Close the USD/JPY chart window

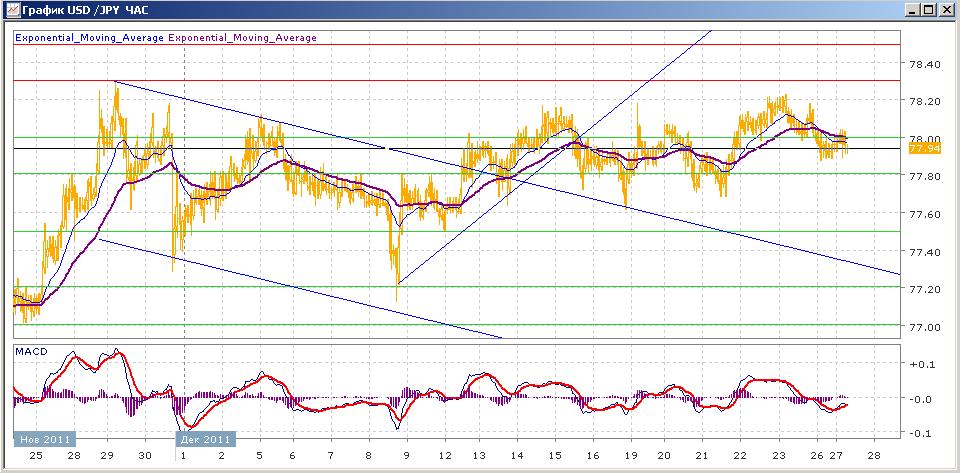tap(946, 10)
